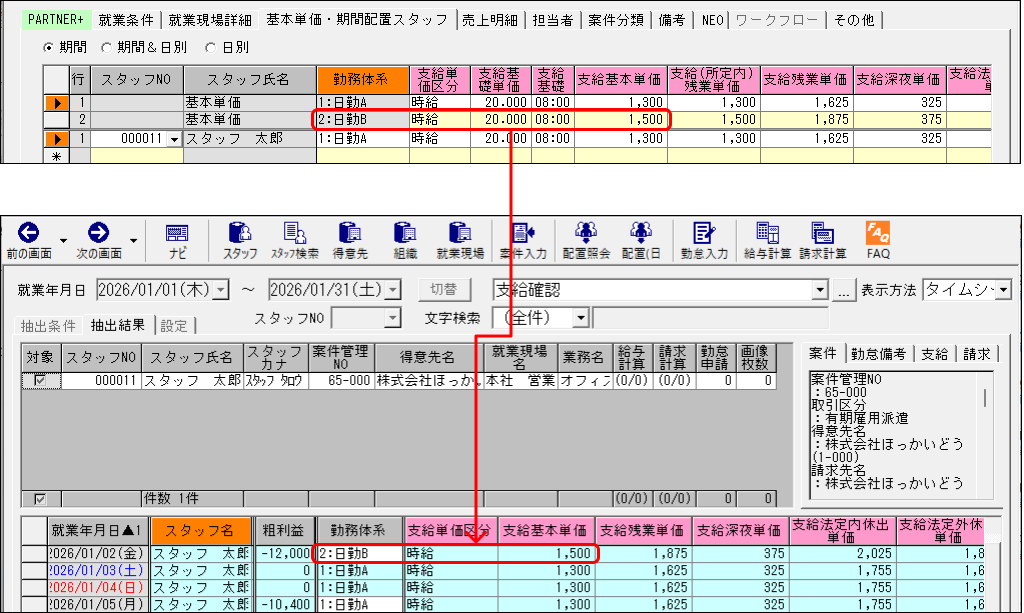Toggle 対象 checkbox for staff 000011
Screen dimensions: 1024x613
pyautogui.click(x=41, y=381)
